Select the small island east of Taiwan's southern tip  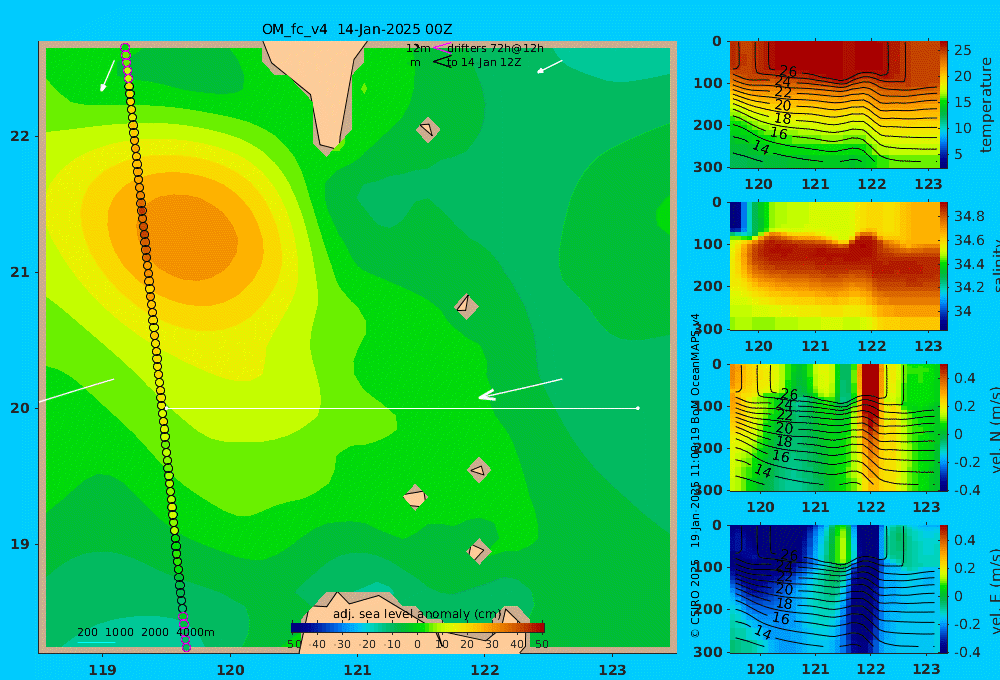coord(428,129)
